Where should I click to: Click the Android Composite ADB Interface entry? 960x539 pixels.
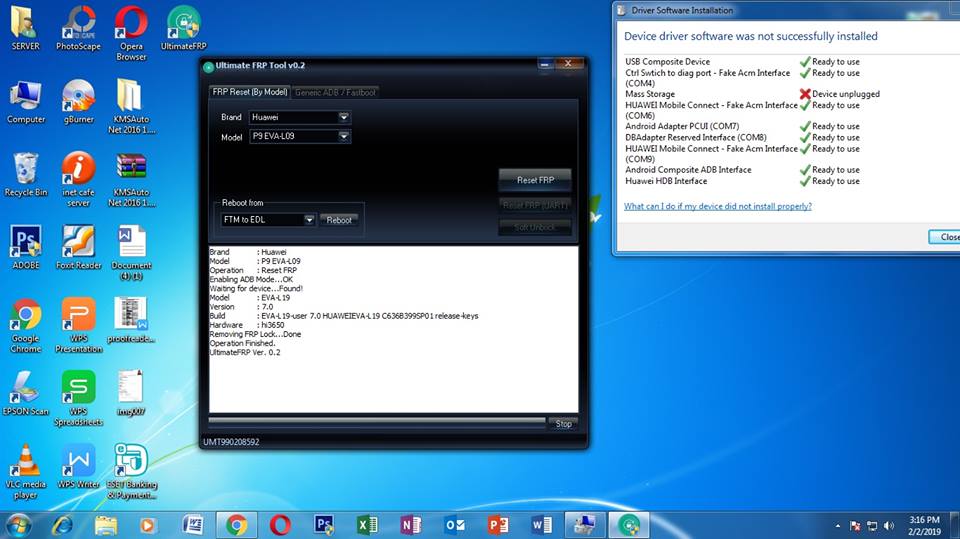(688, 170)
